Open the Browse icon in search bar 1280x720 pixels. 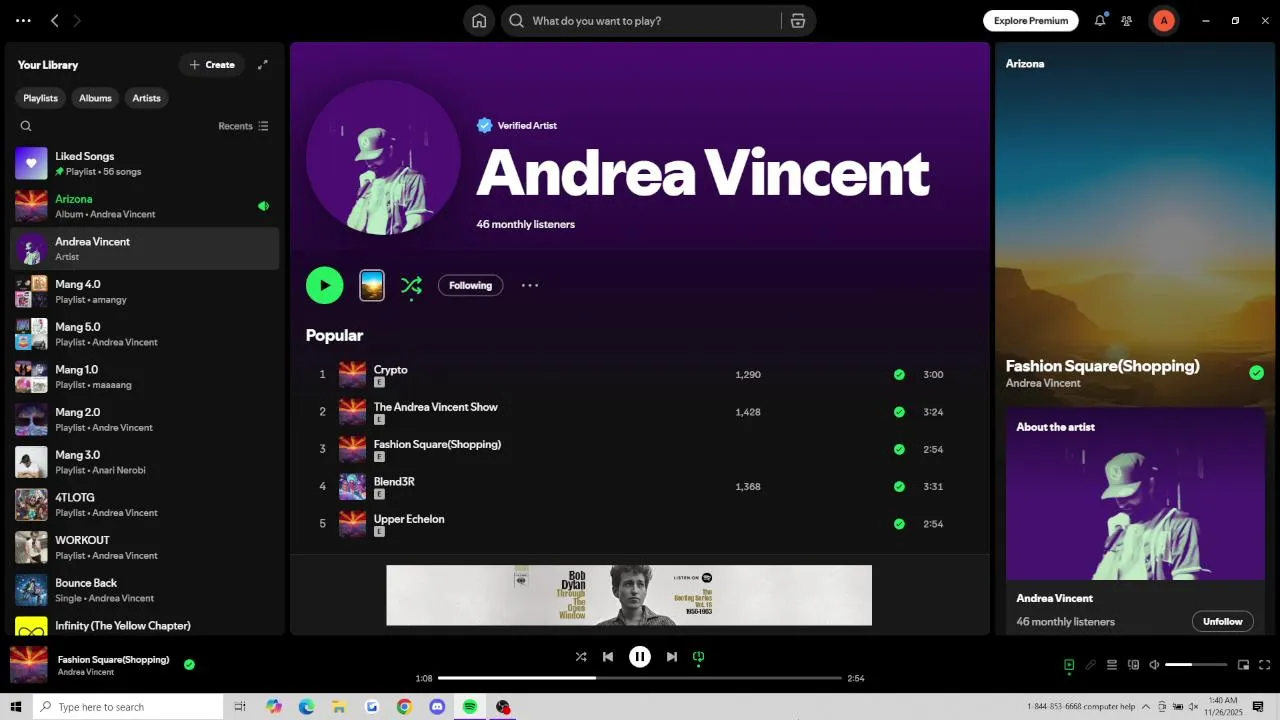click(797, 21)
